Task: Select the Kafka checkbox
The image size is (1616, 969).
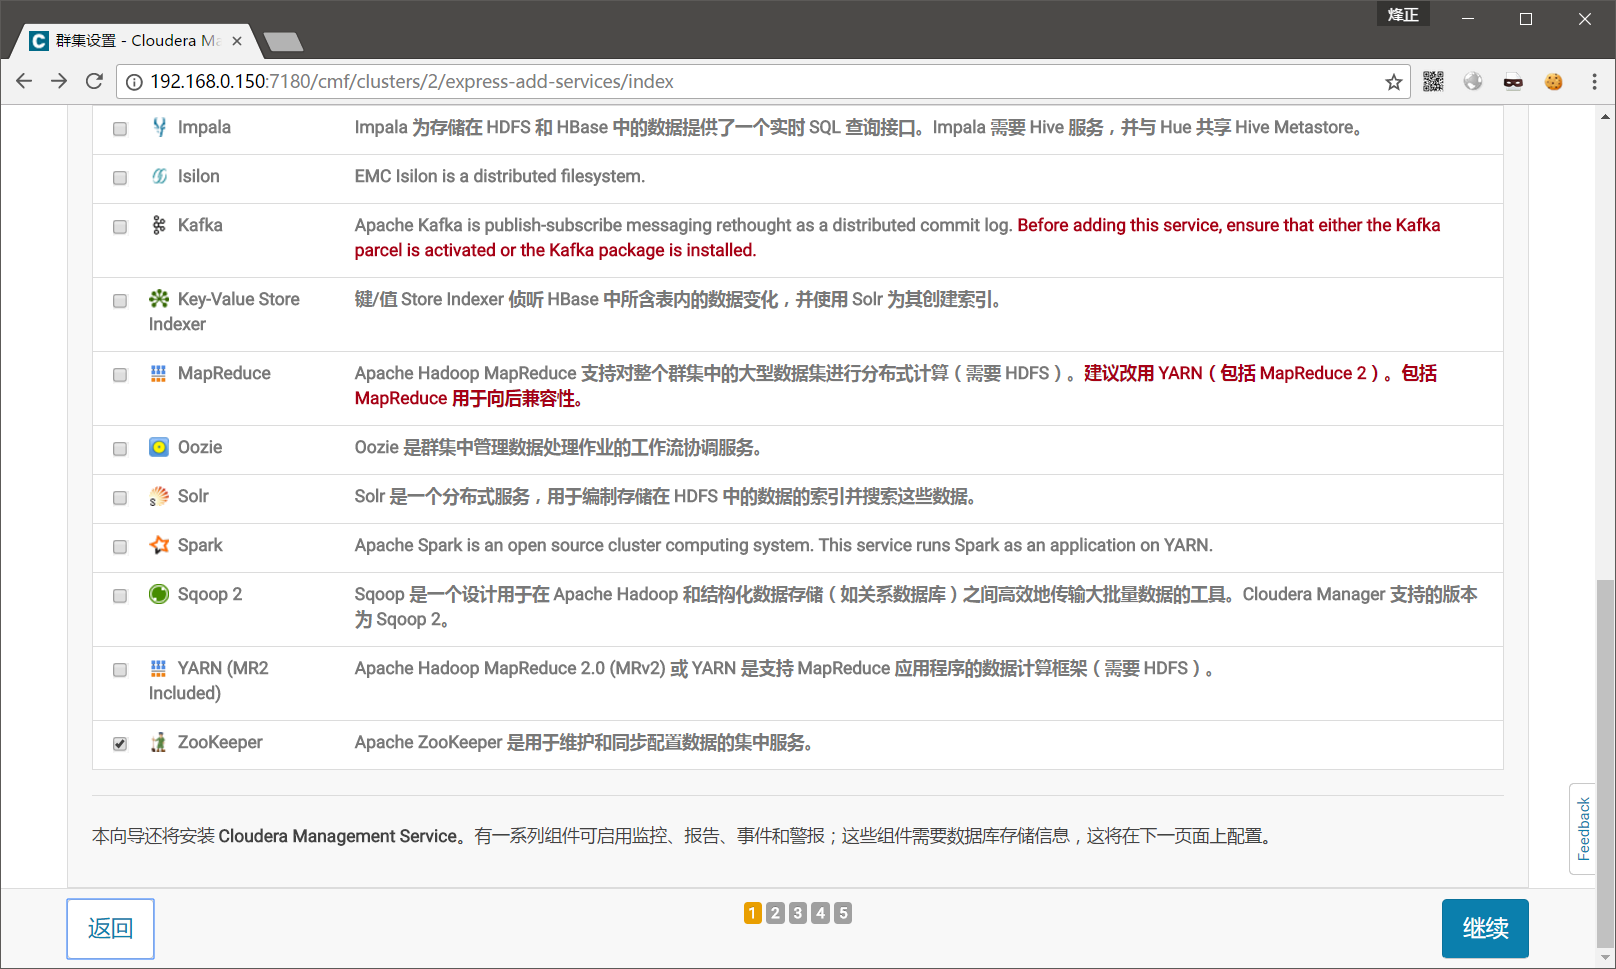Action: click(x=120, y=227)
